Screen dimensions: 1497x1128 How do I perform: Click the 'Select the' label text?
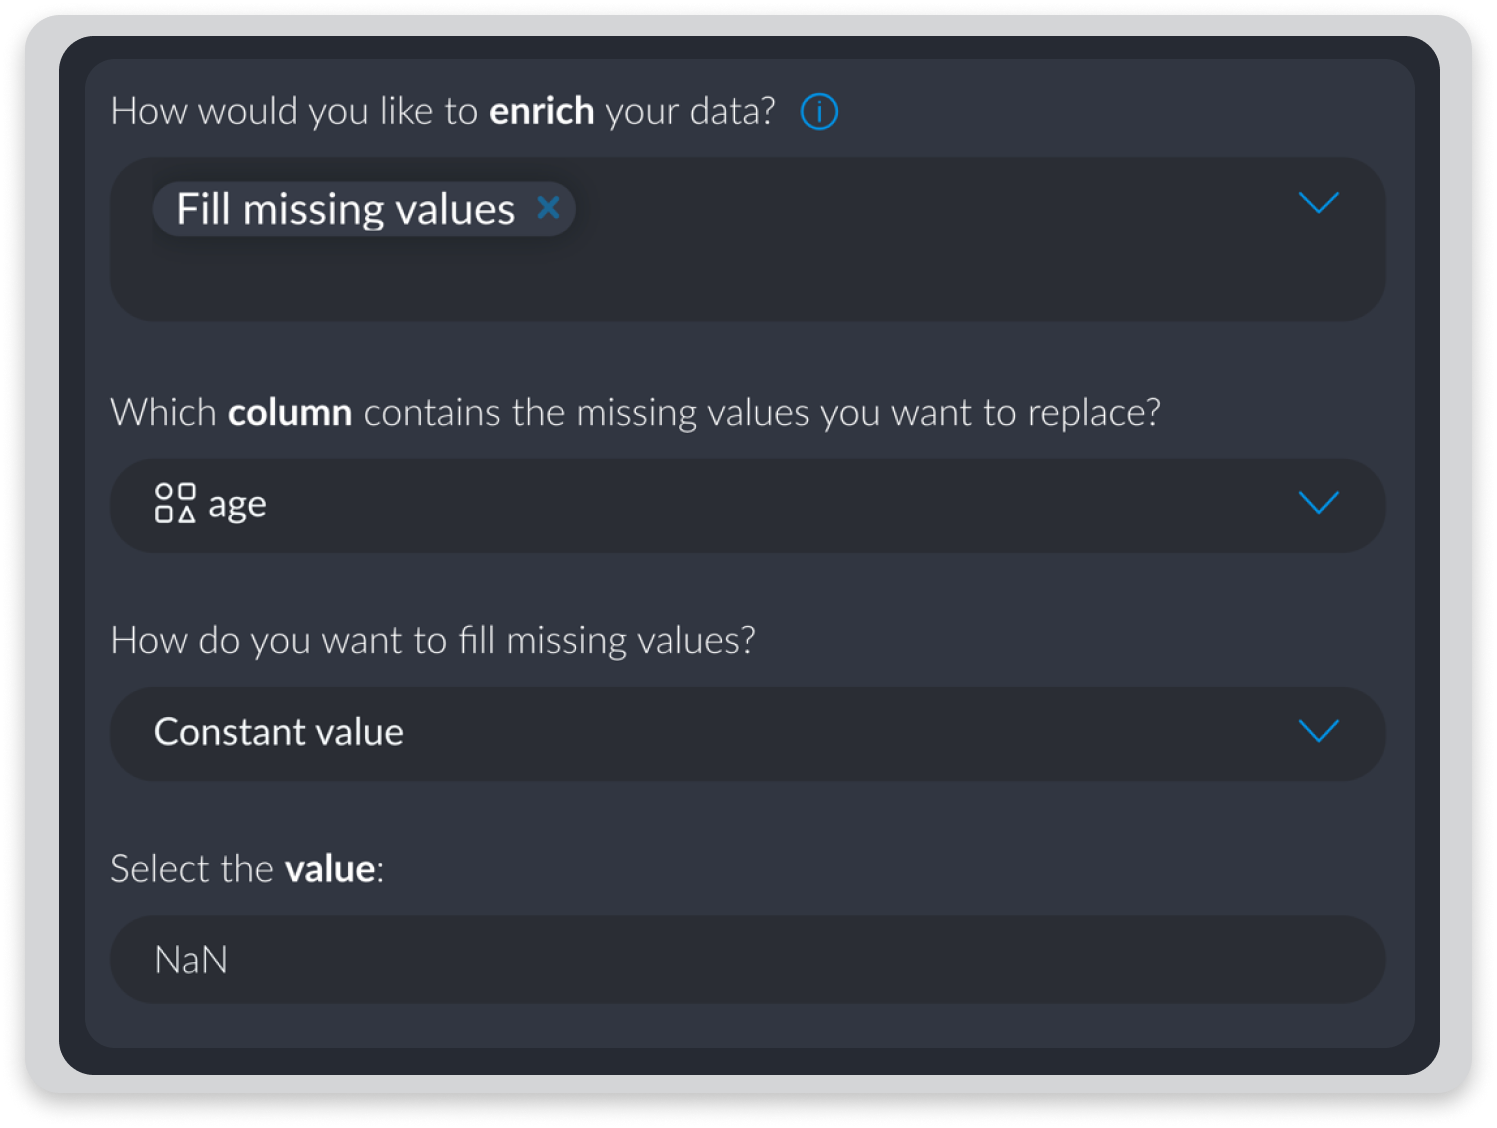(x=191, y=869)
